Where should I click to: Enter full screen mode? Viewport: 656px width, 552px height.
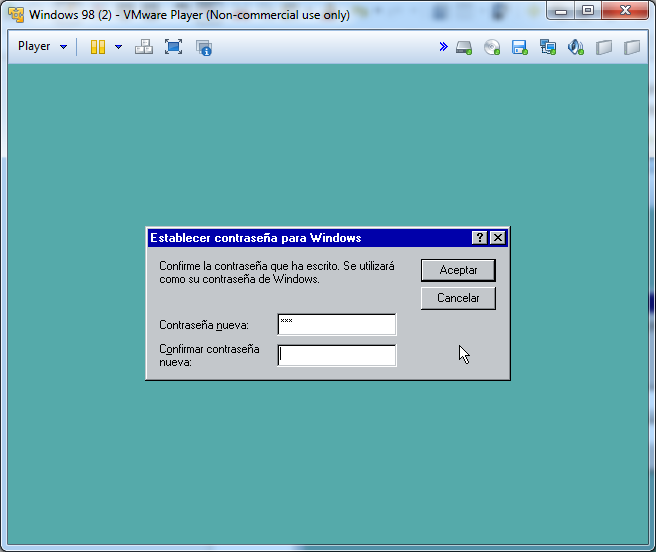click(x=173, y=47)
